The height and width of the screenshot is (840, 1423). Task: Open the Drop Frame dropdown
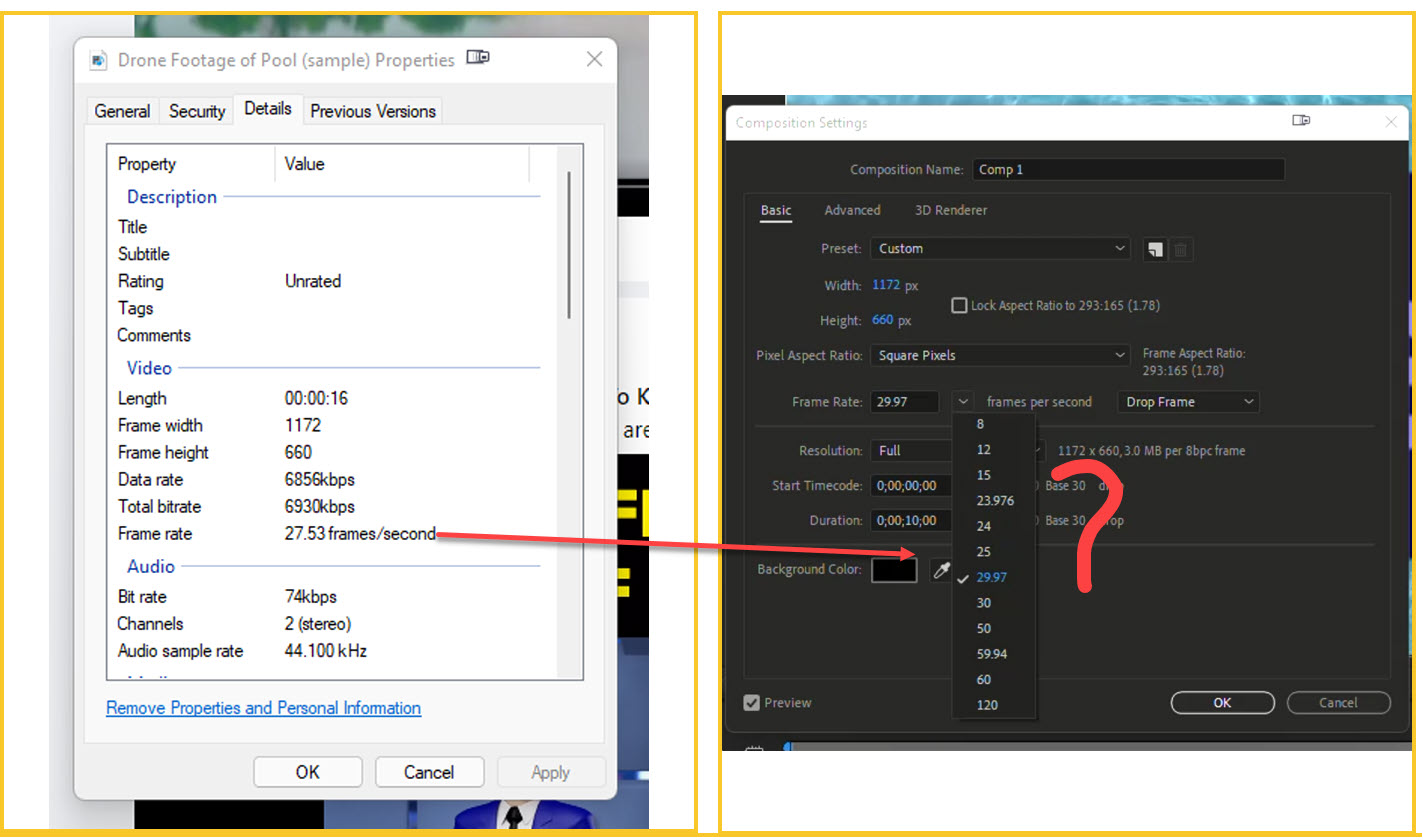click(1188, 401)
